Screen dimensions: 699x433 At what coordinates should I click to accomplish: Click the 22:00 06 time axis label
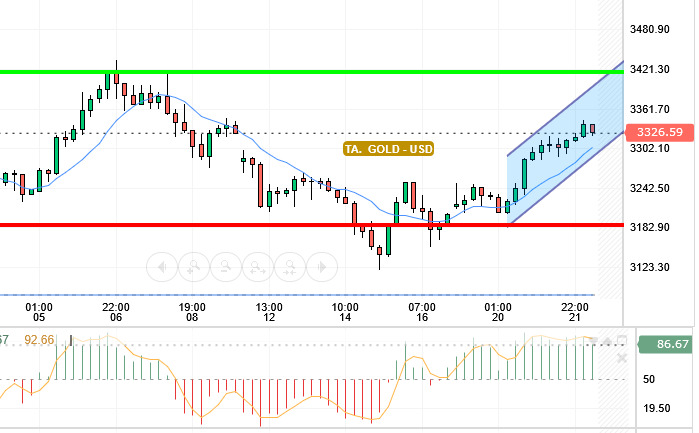coord(115,312)
